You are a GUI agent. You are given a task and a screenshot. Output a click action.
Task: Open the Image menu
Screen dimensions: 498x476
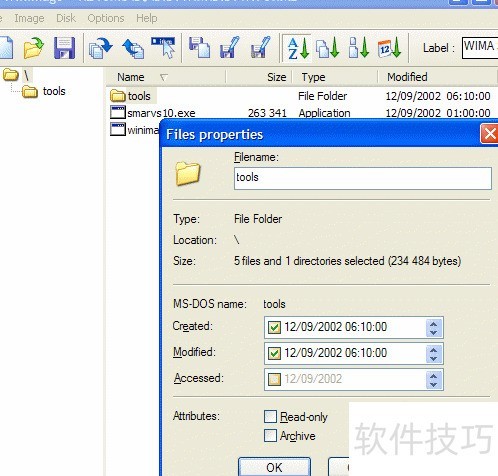pyautogui.click(x=29, y=18)
